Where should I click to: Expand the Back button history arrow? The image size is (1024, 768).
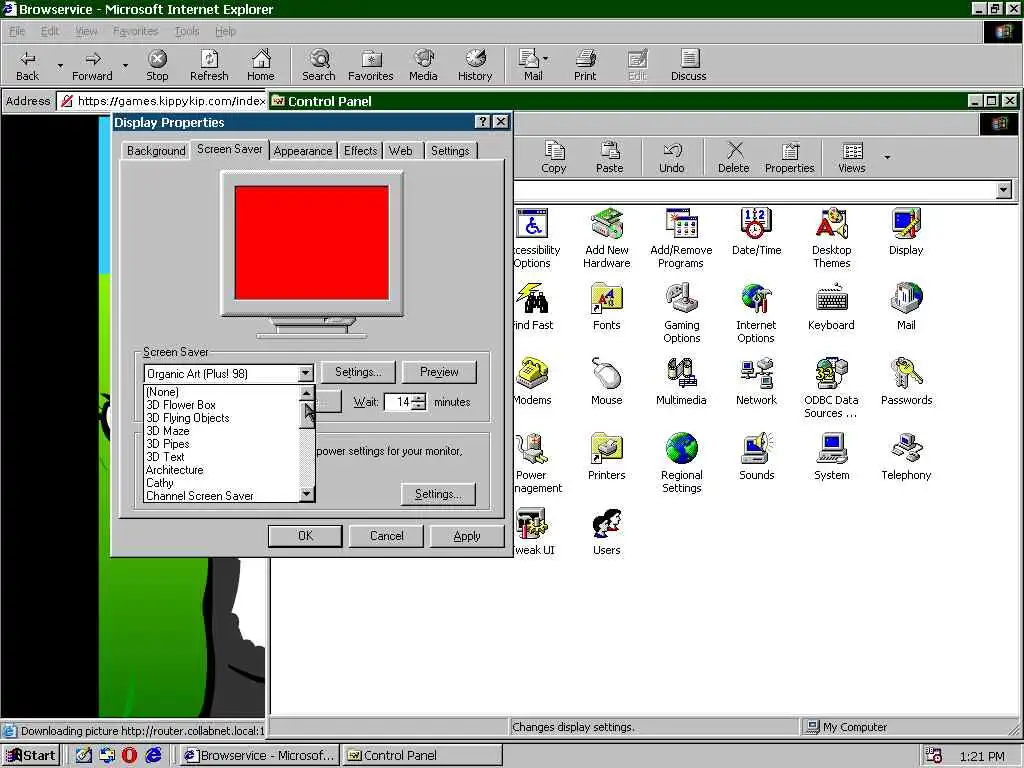[x=60, y=65]
